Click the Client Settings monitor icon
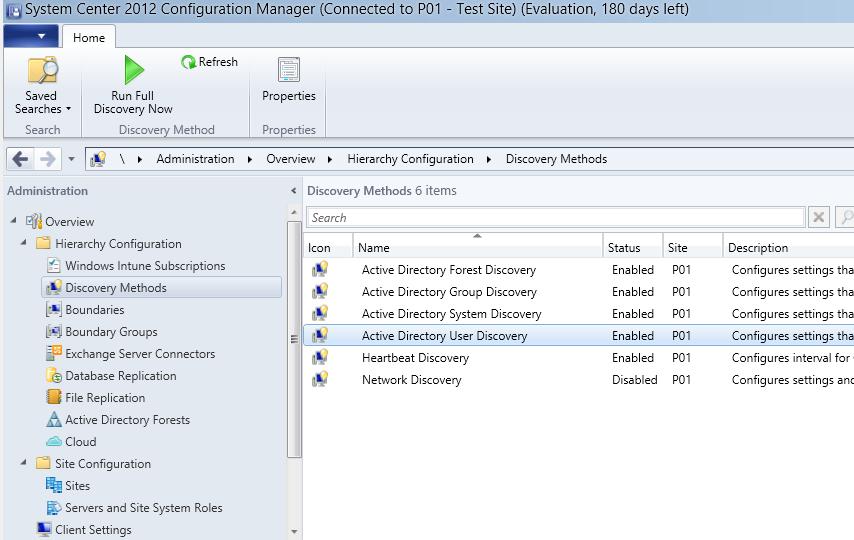Screen dimensions: 854x540 (x=44, y=529)
